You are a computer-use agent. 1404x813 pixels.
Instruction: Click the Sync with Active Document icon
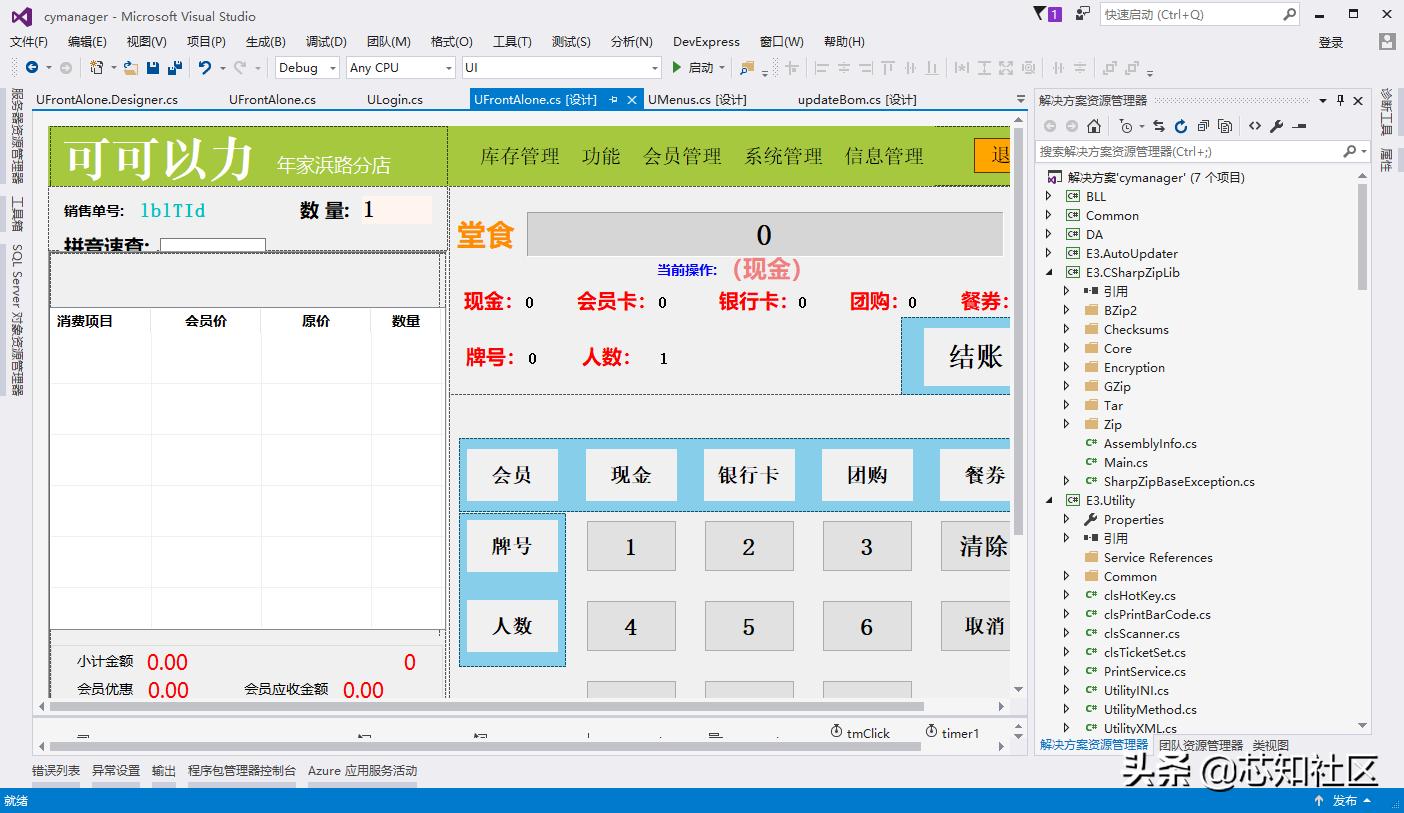1158,125
